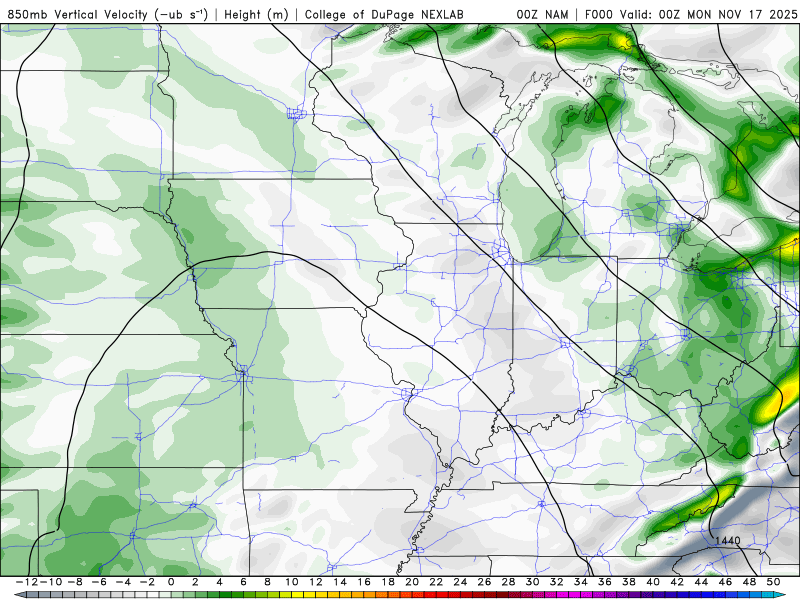800x600 pixels.
Task: Click the '00Z NAM' model run label
Action: pyautogui.click(x=542, y=15)
